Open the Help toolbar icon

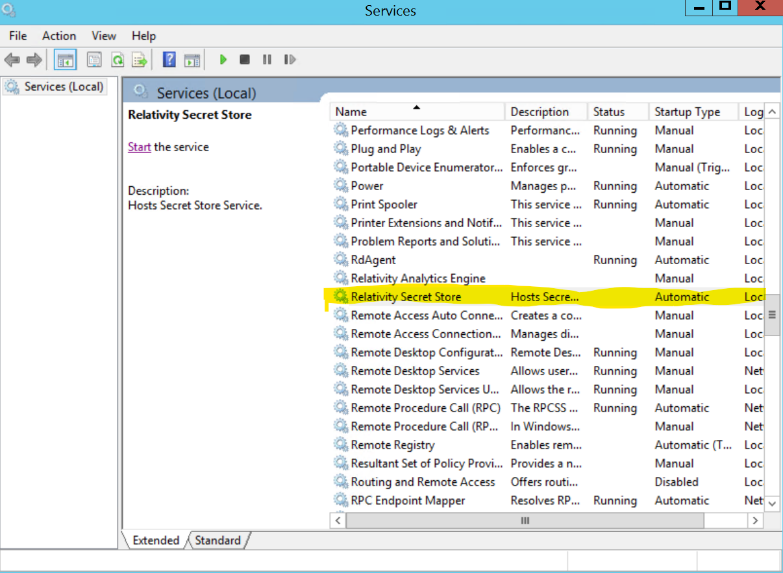tap(169, 60)
